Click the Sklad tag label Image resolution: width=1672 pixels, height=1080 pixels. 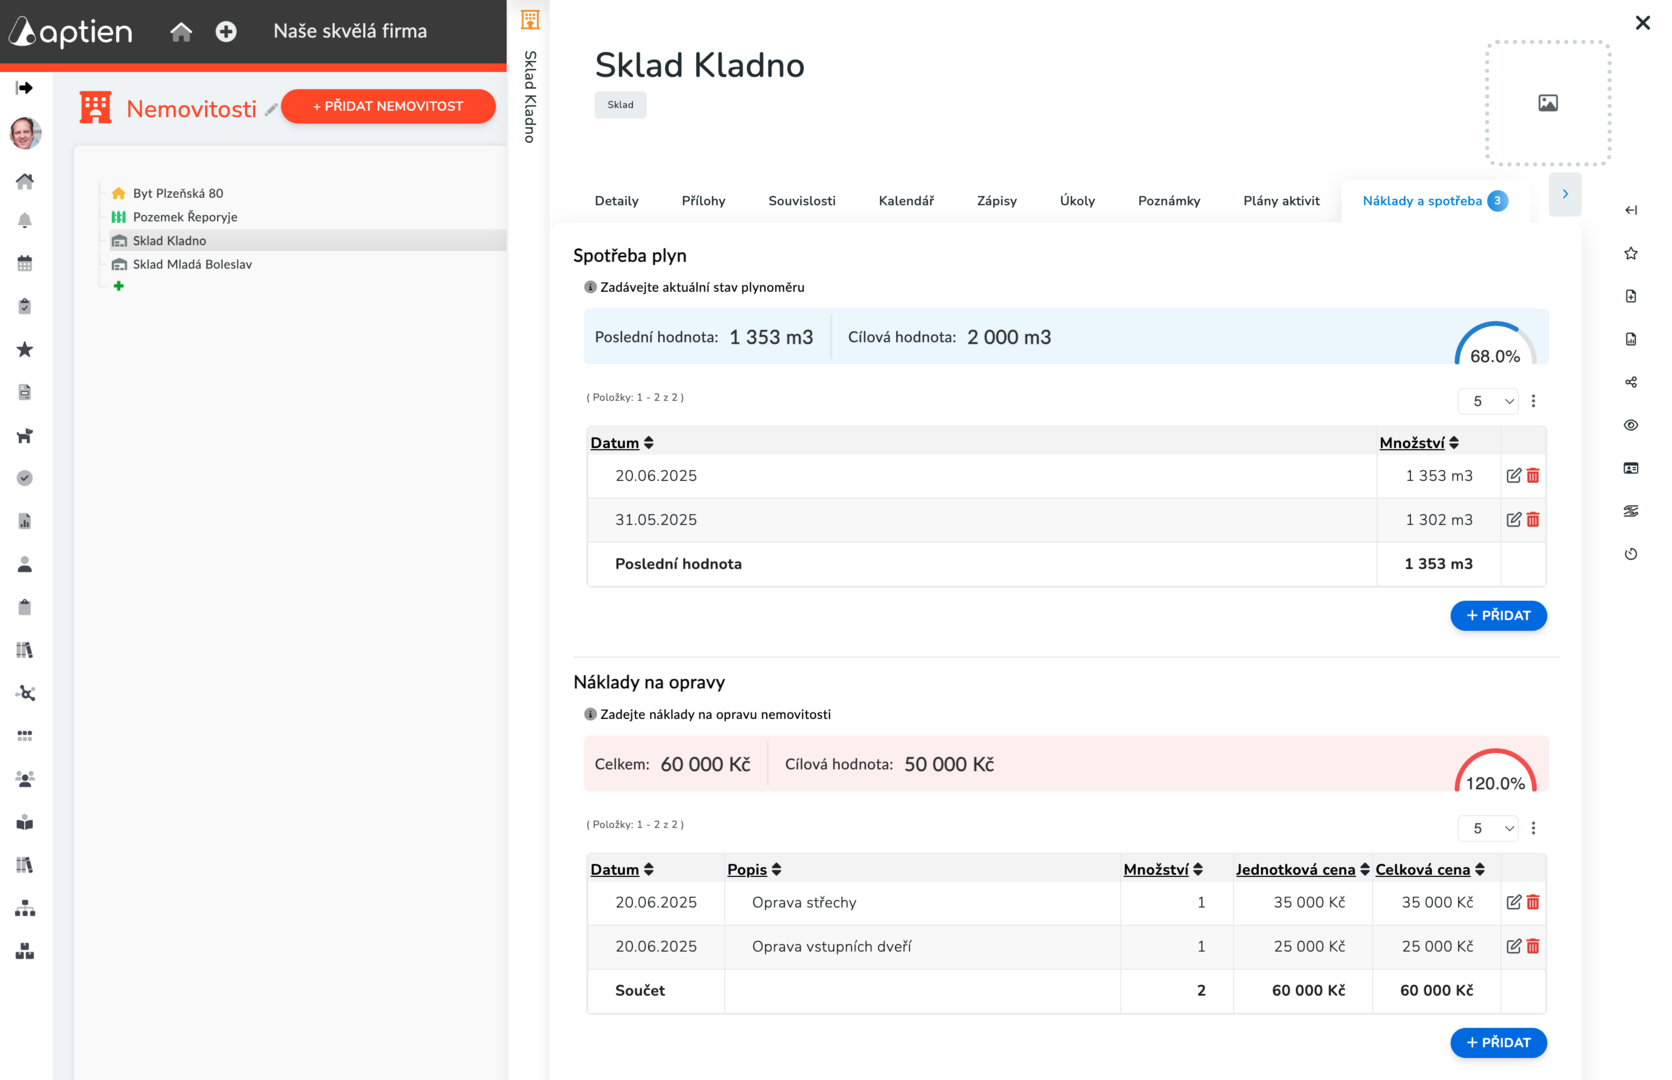[621, 105]
